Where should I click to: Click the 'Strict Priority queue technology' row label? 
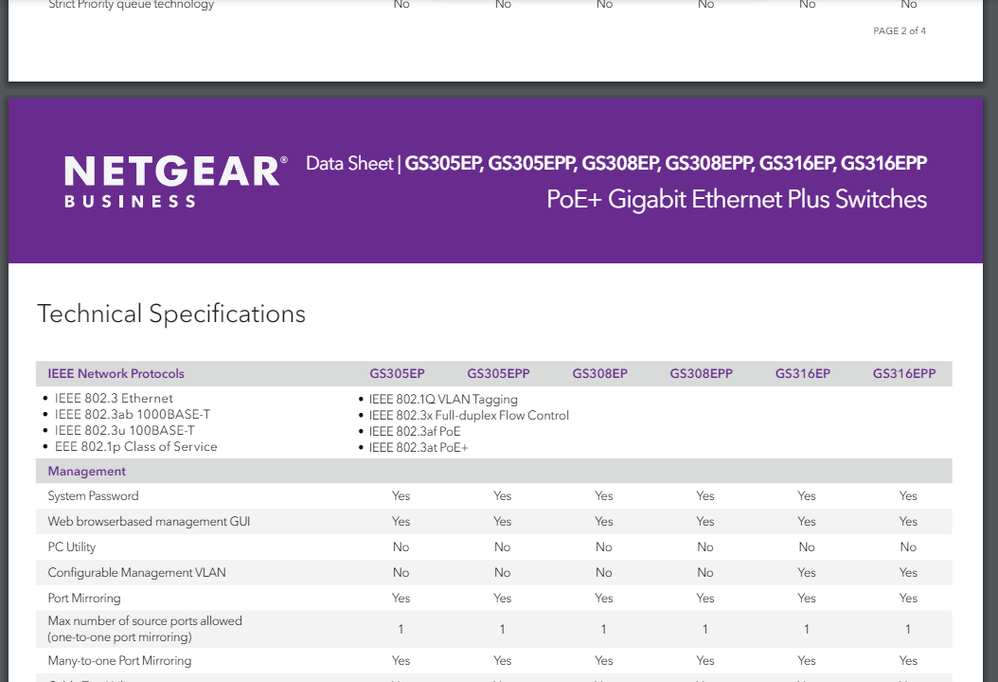tap(131, 5)
